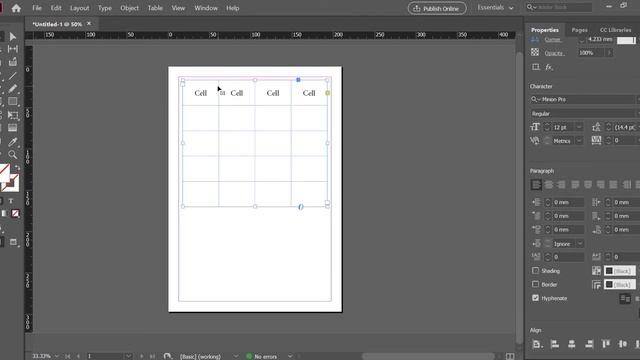Screen dimensions: 640x360
Task: Select the Rectangle tool
Action: (13, 102)
